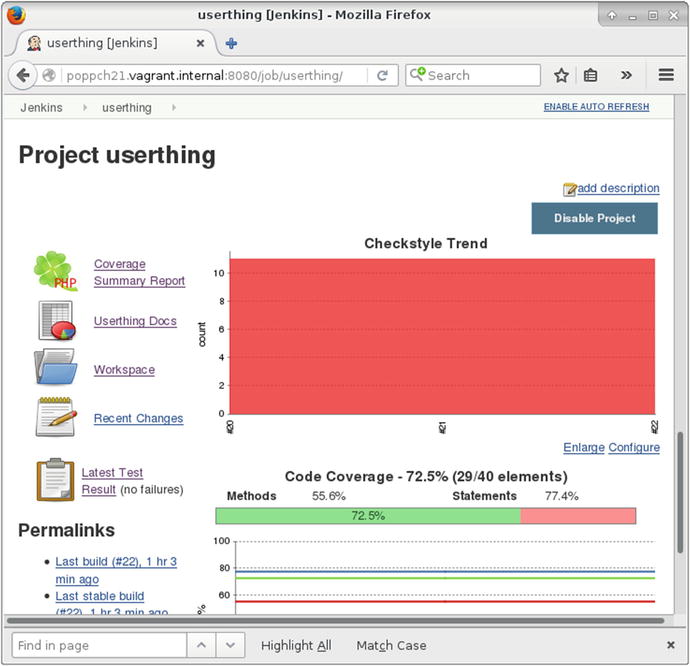The width and height of the screenshot is (690, 666).
Task: Close the userthing [Jenkins] tab
Action: click(200, 43)
